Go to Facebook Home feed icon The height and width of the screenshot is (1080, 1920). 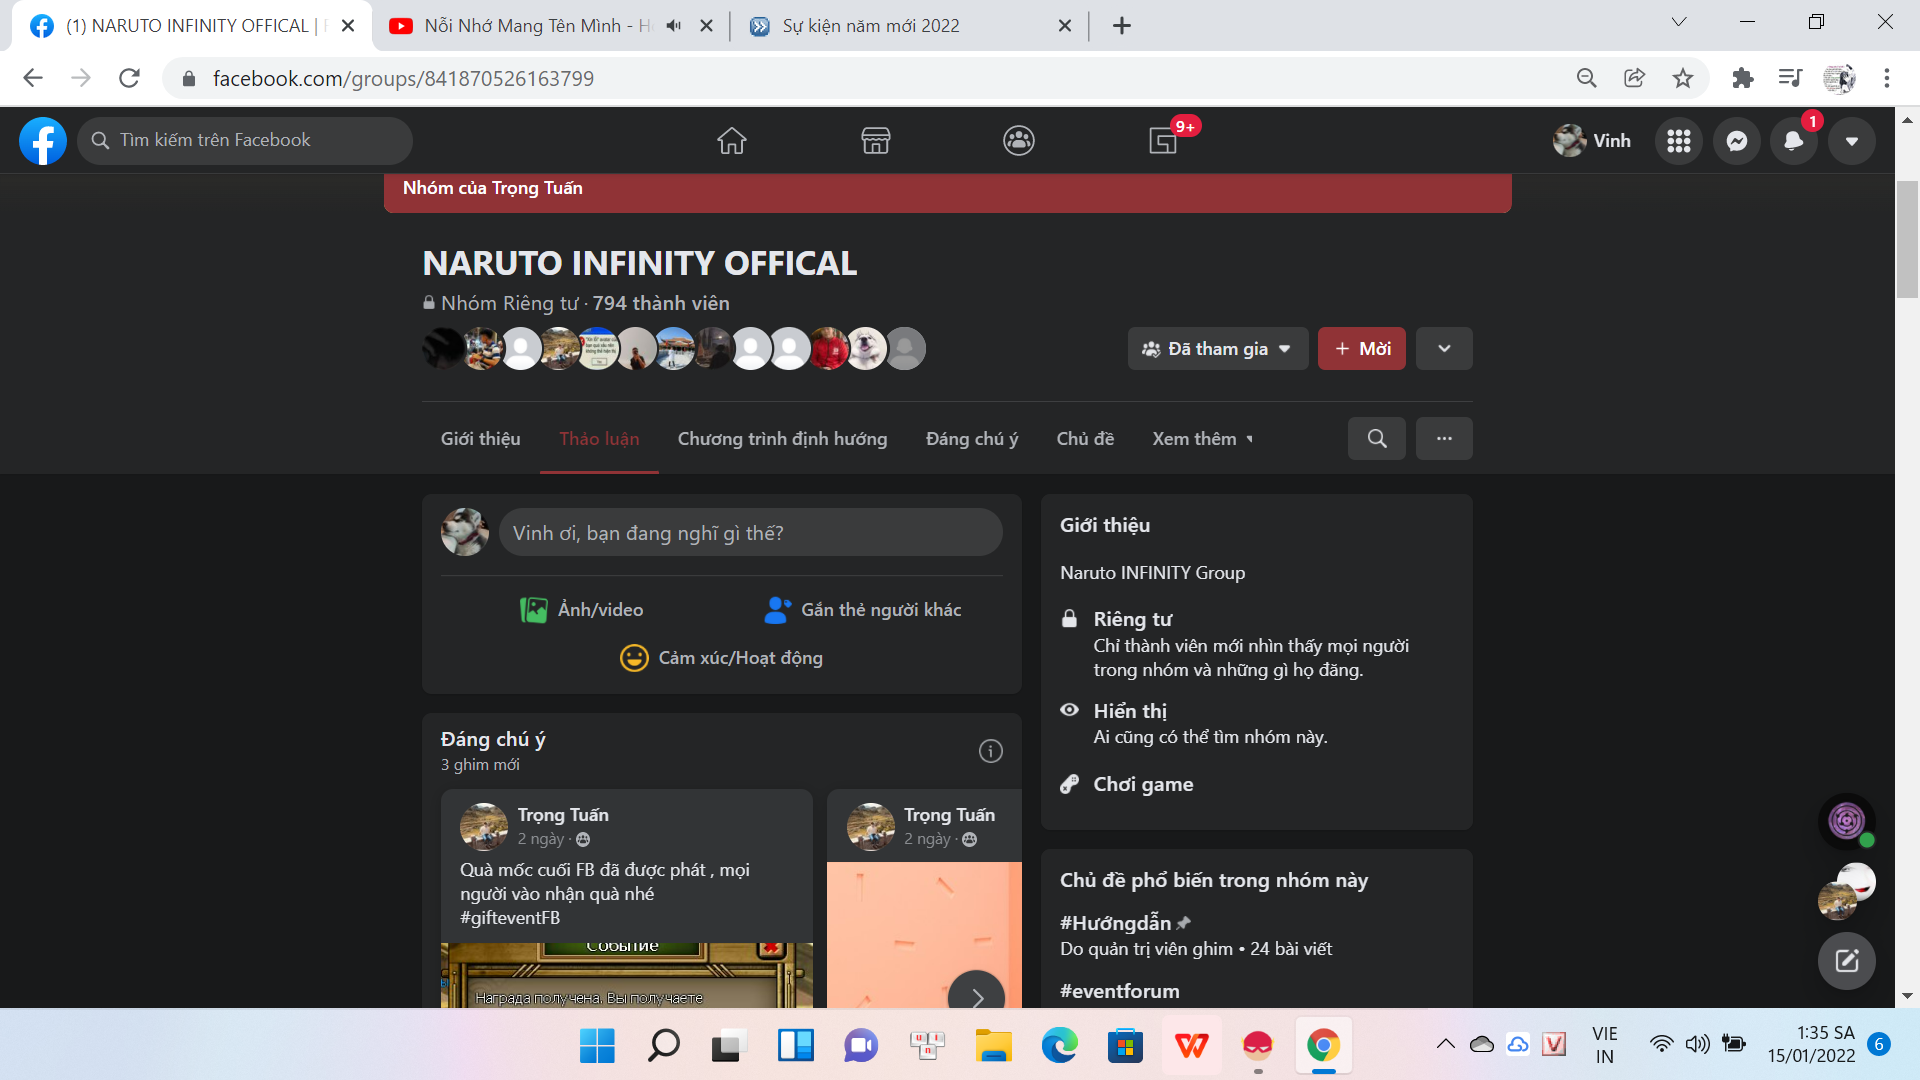pos(732,141)
